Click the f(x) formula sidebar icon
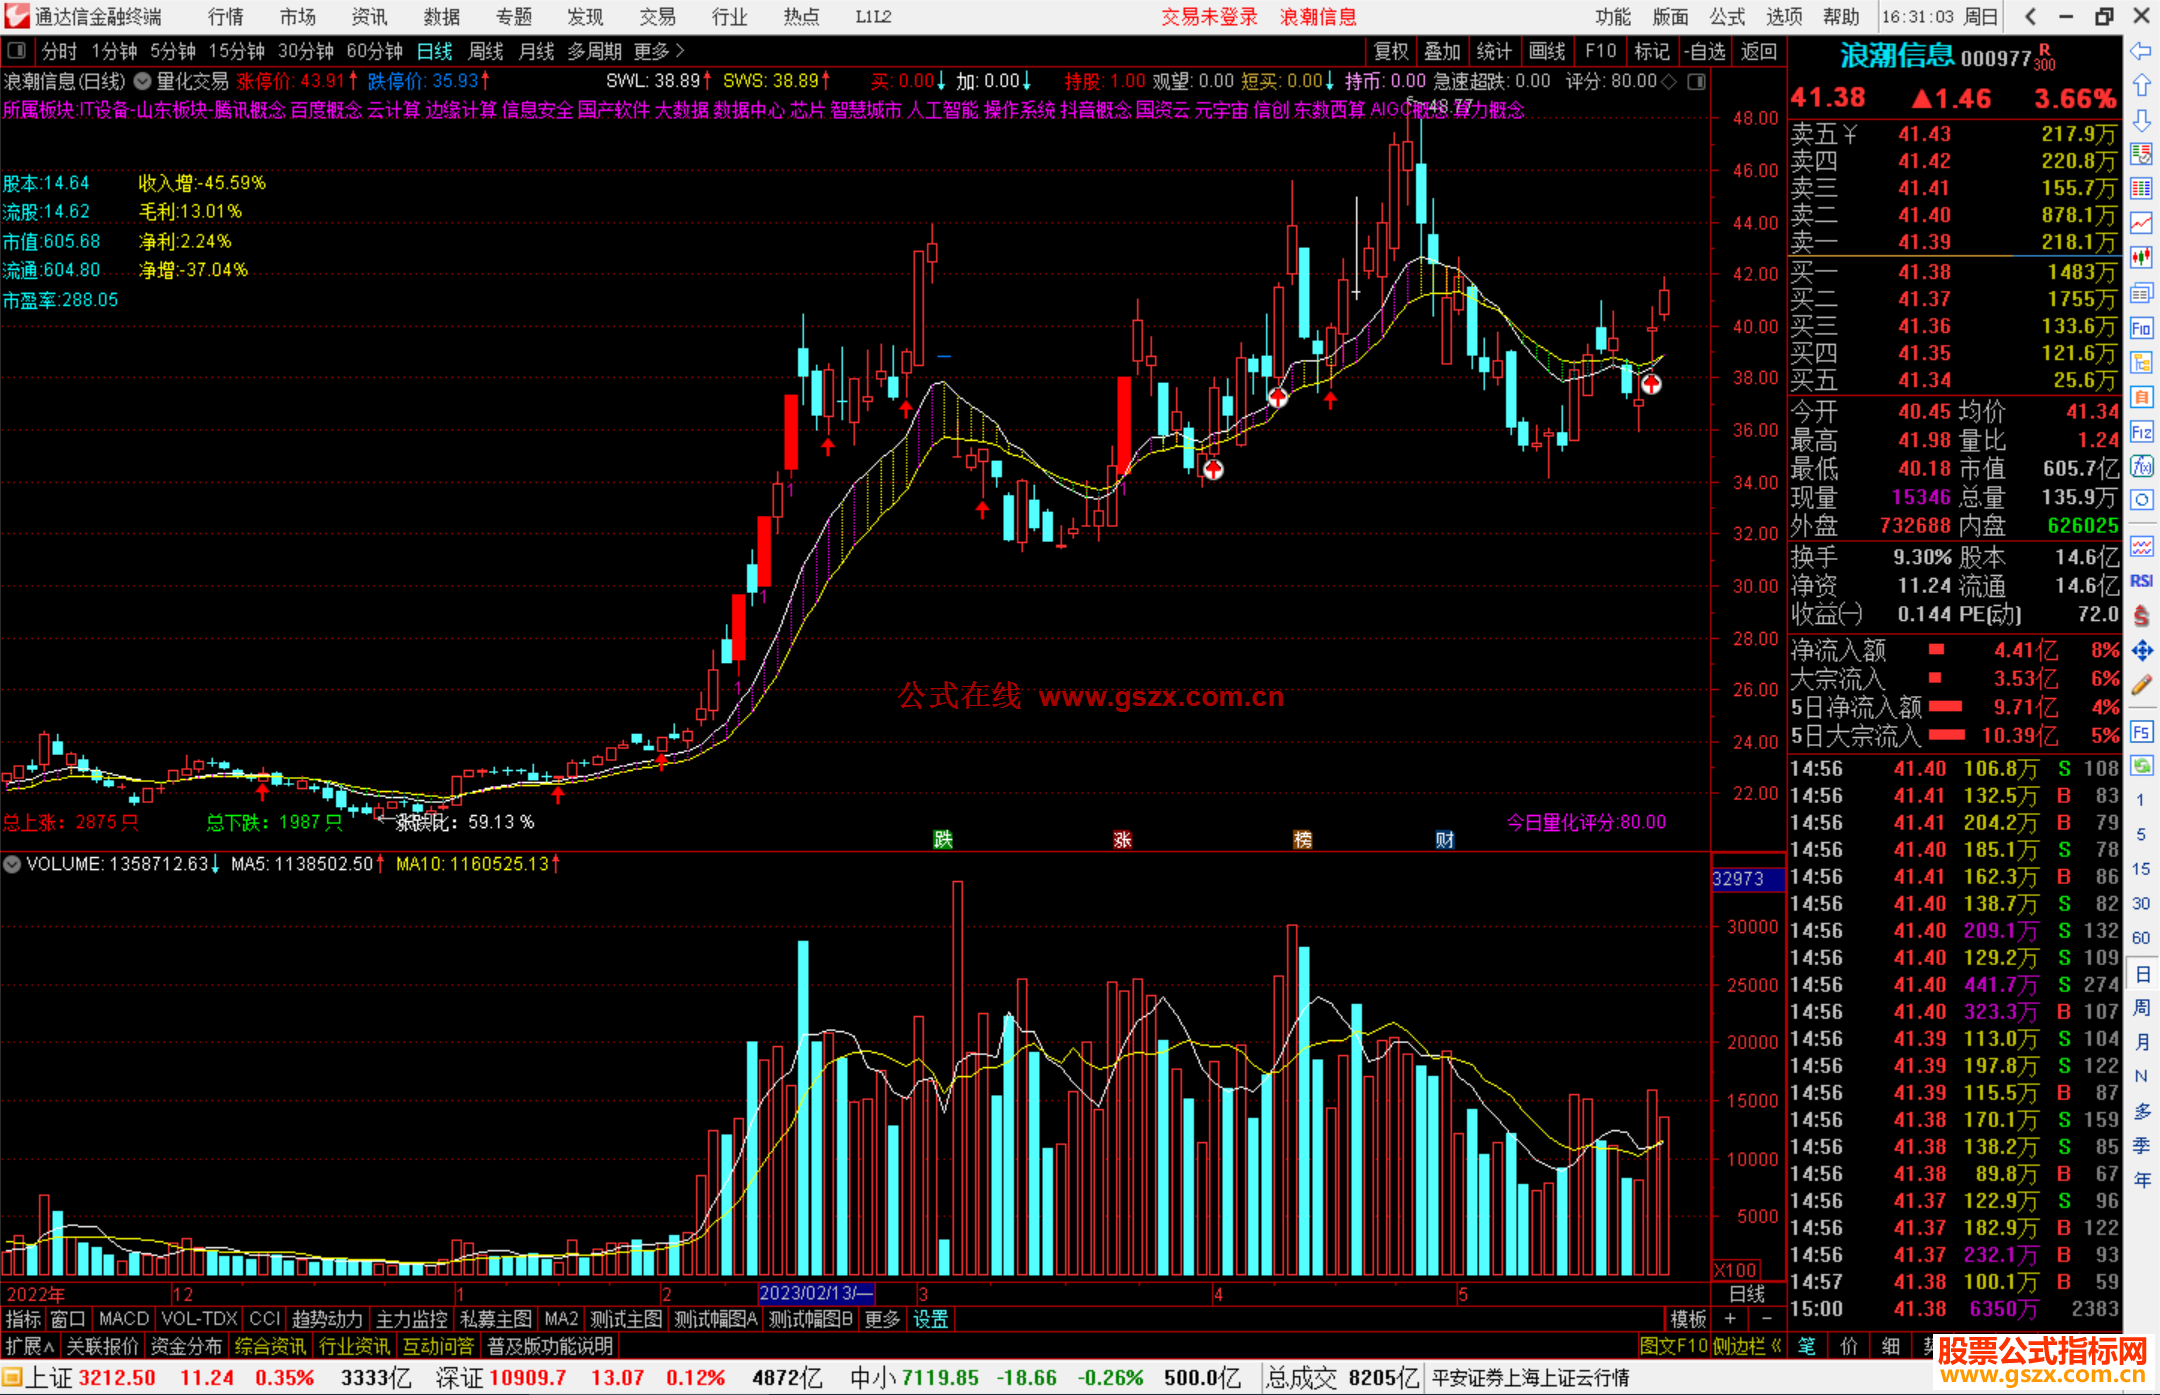 point(2141,466)
